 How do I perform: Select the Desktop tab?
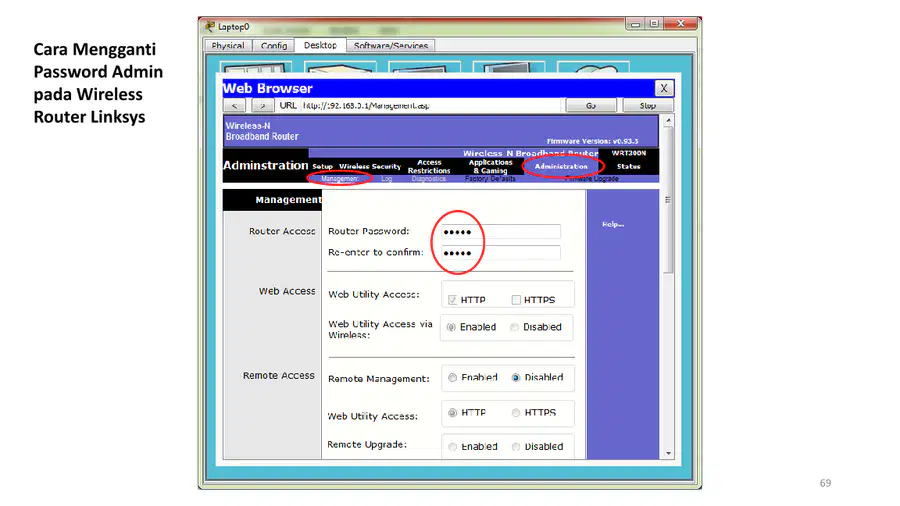[320, 45]
